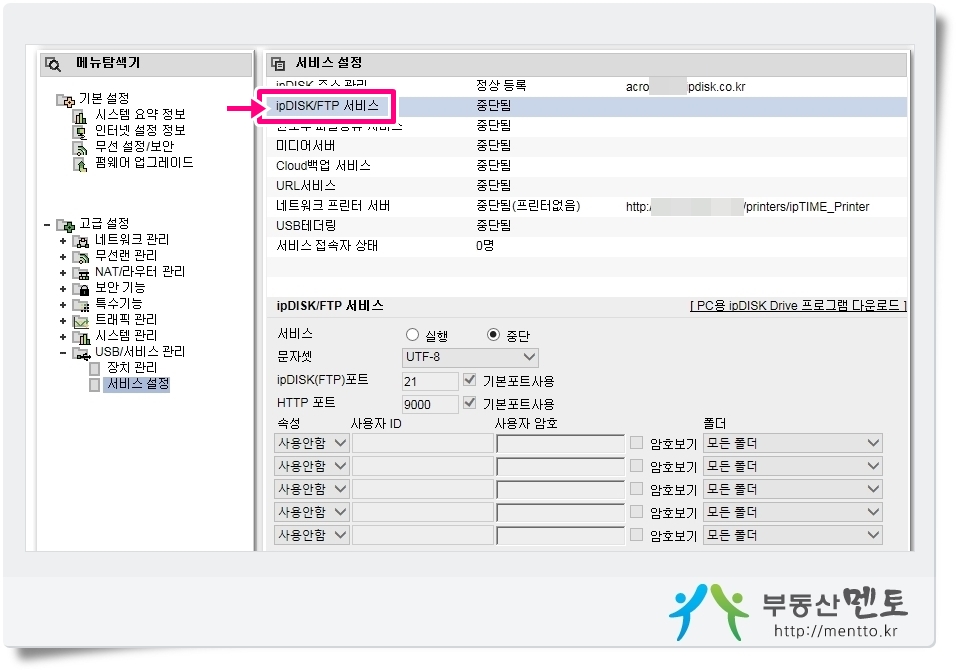
Task: Click the 시스템 관리 folder icon
Action: [81, 337]
